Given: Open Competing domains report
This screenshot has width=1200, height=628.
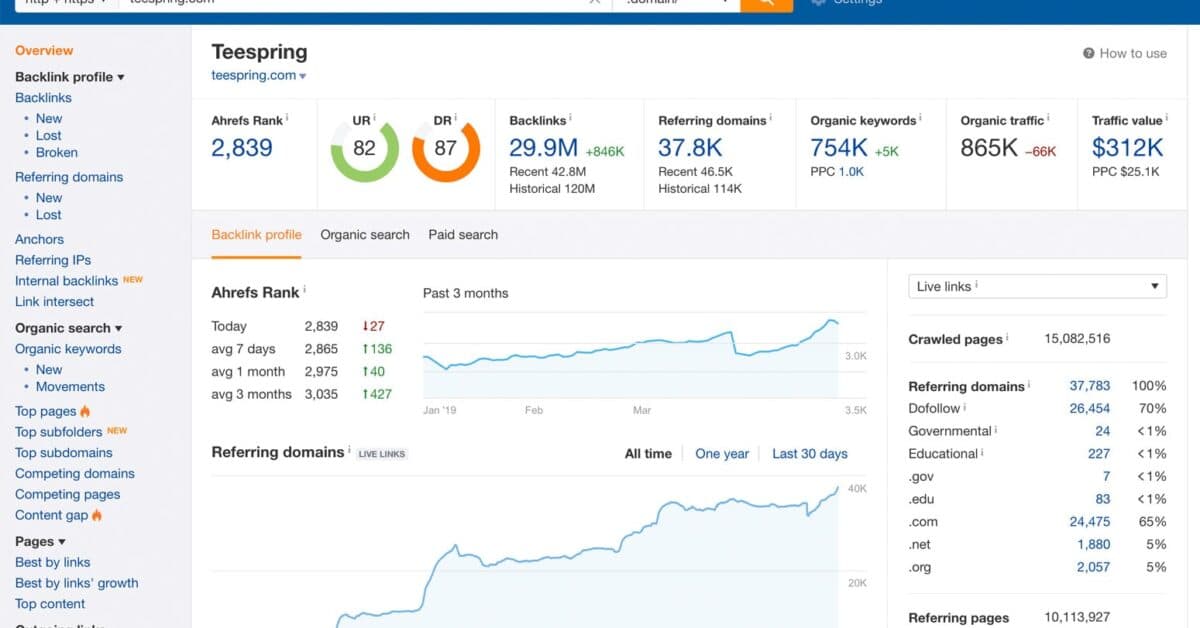Looking at the screenshot, I should click(75, 474).
